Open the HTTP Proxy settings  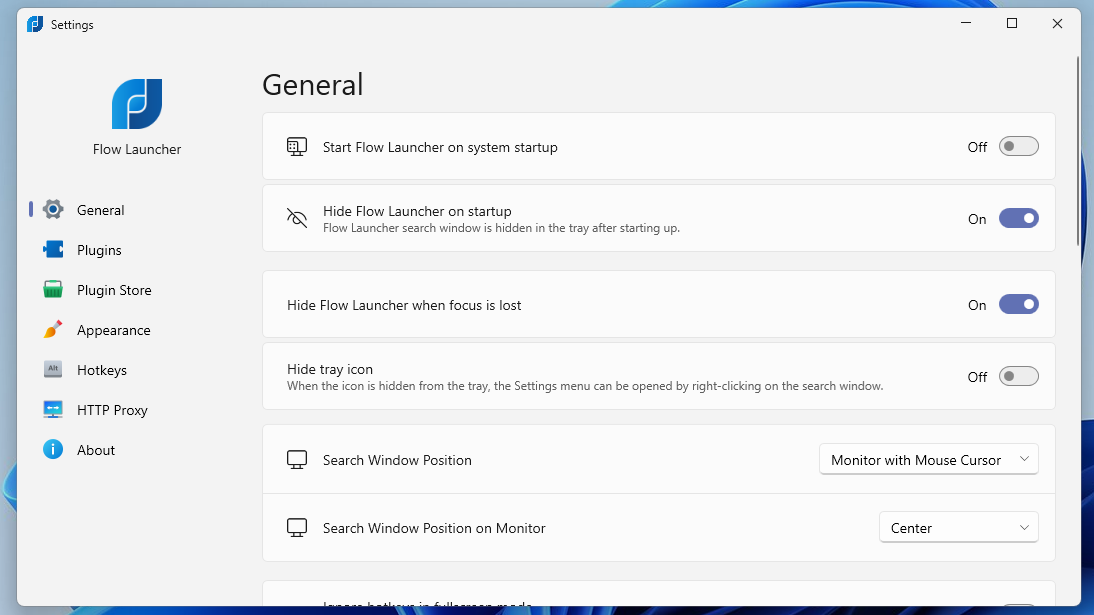tap(110, 409)
